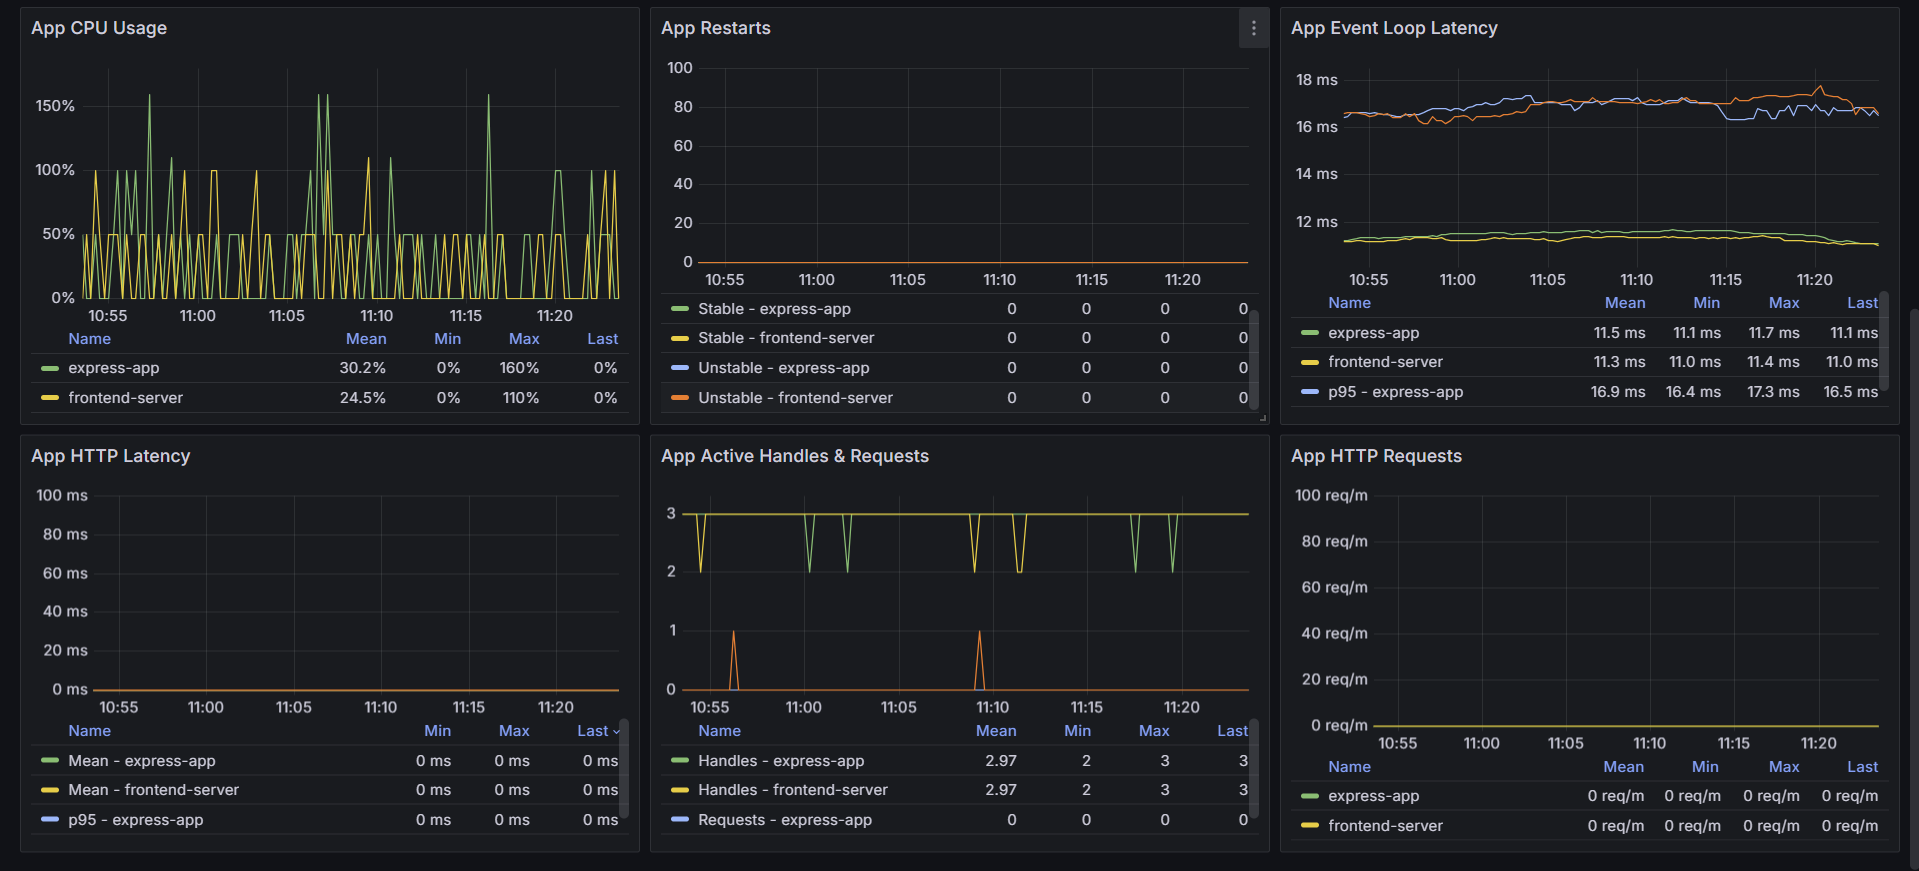Open the App CPU Usage panel title
Image resolution: width=1919 pixels, height=871 pixels.
coord(99,28)
